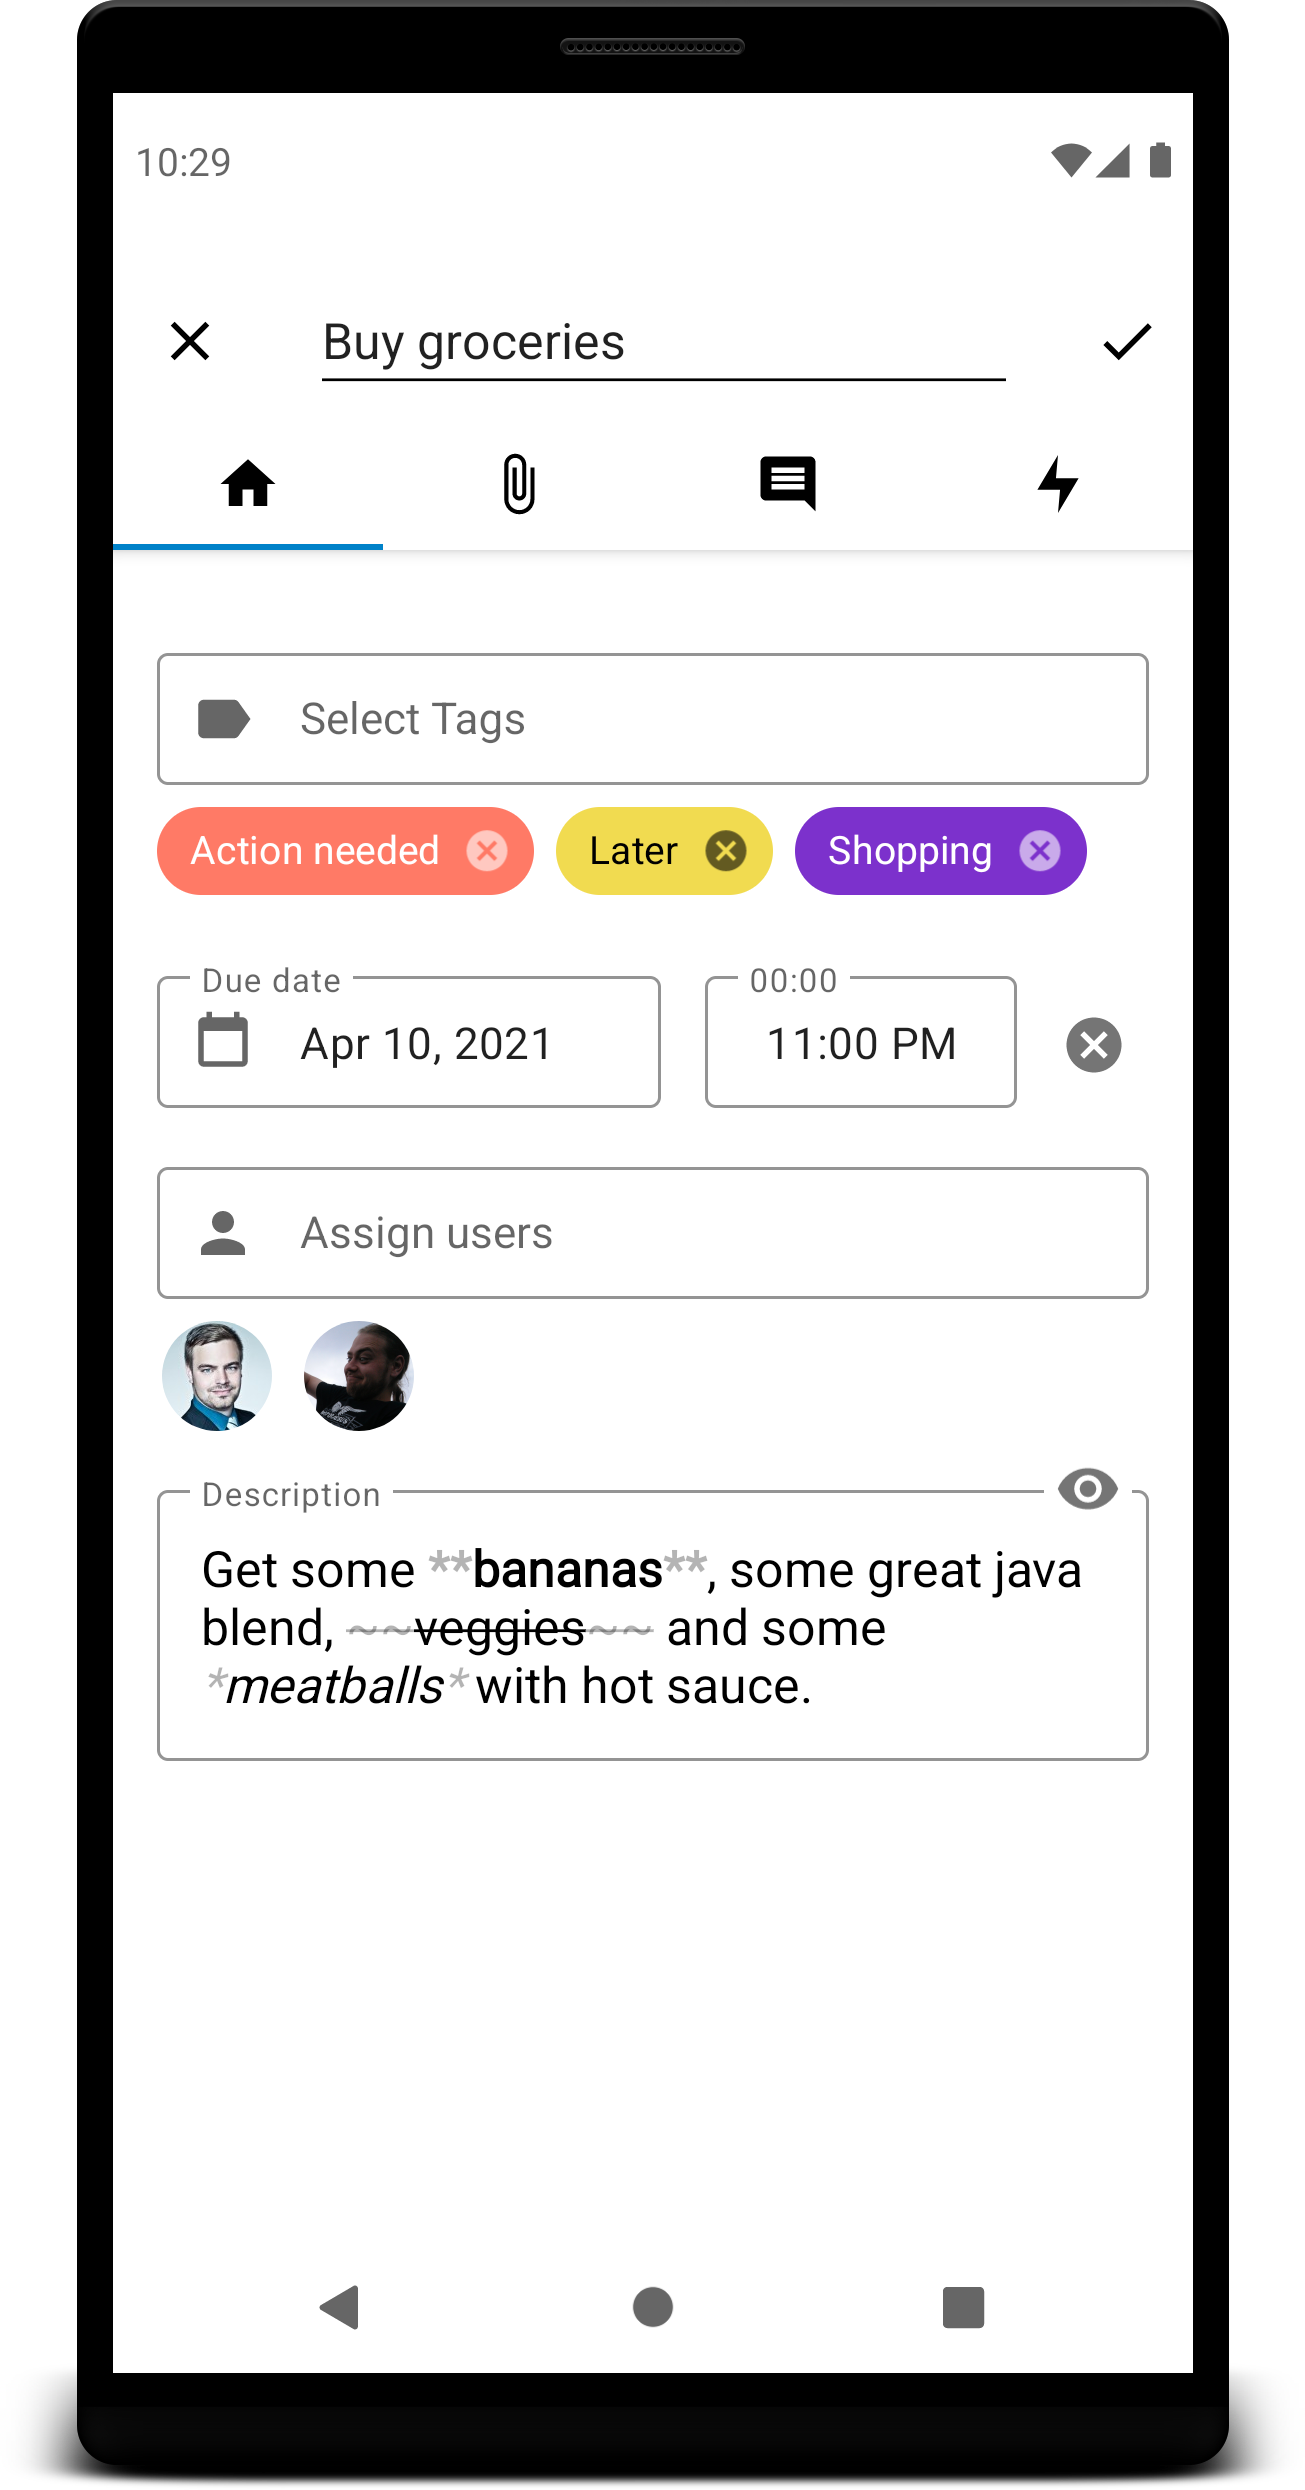Select the first assigned user avatar

[217, 1376]
